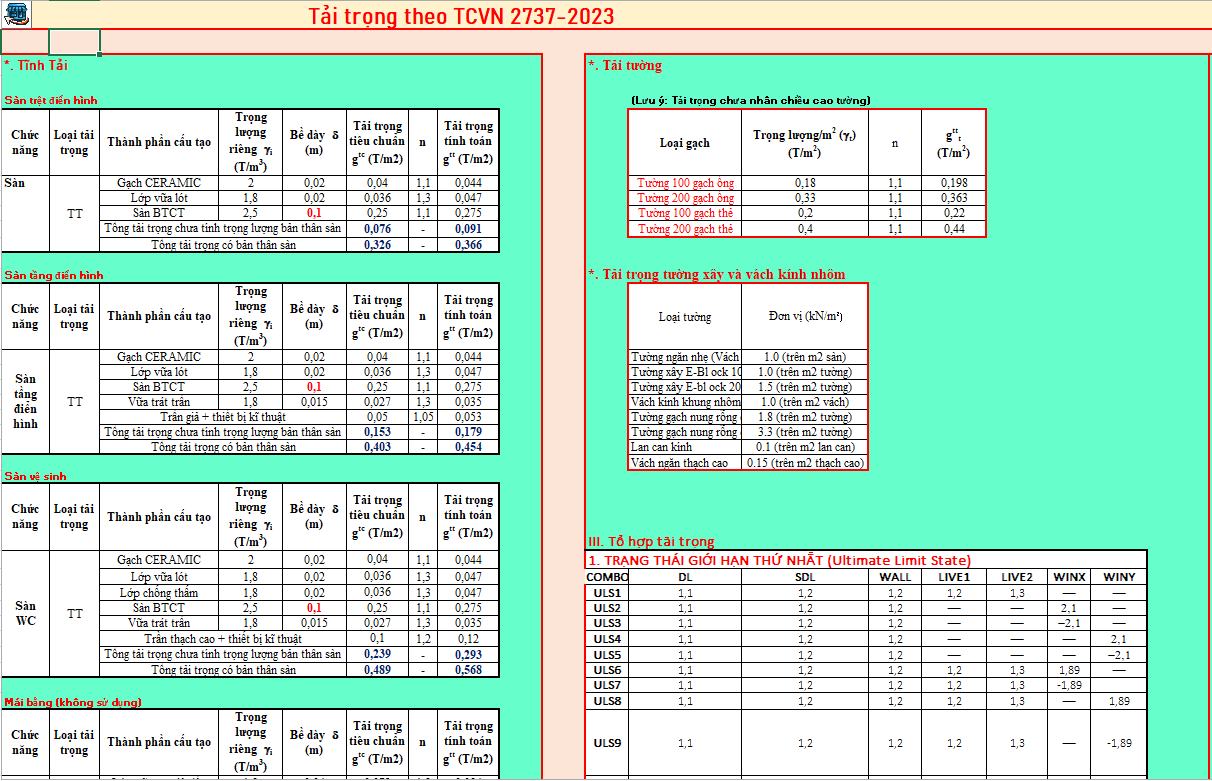Select the '*. Tải tường' section heading
Screen dimensions: 1212x781
tap(625, 66)
